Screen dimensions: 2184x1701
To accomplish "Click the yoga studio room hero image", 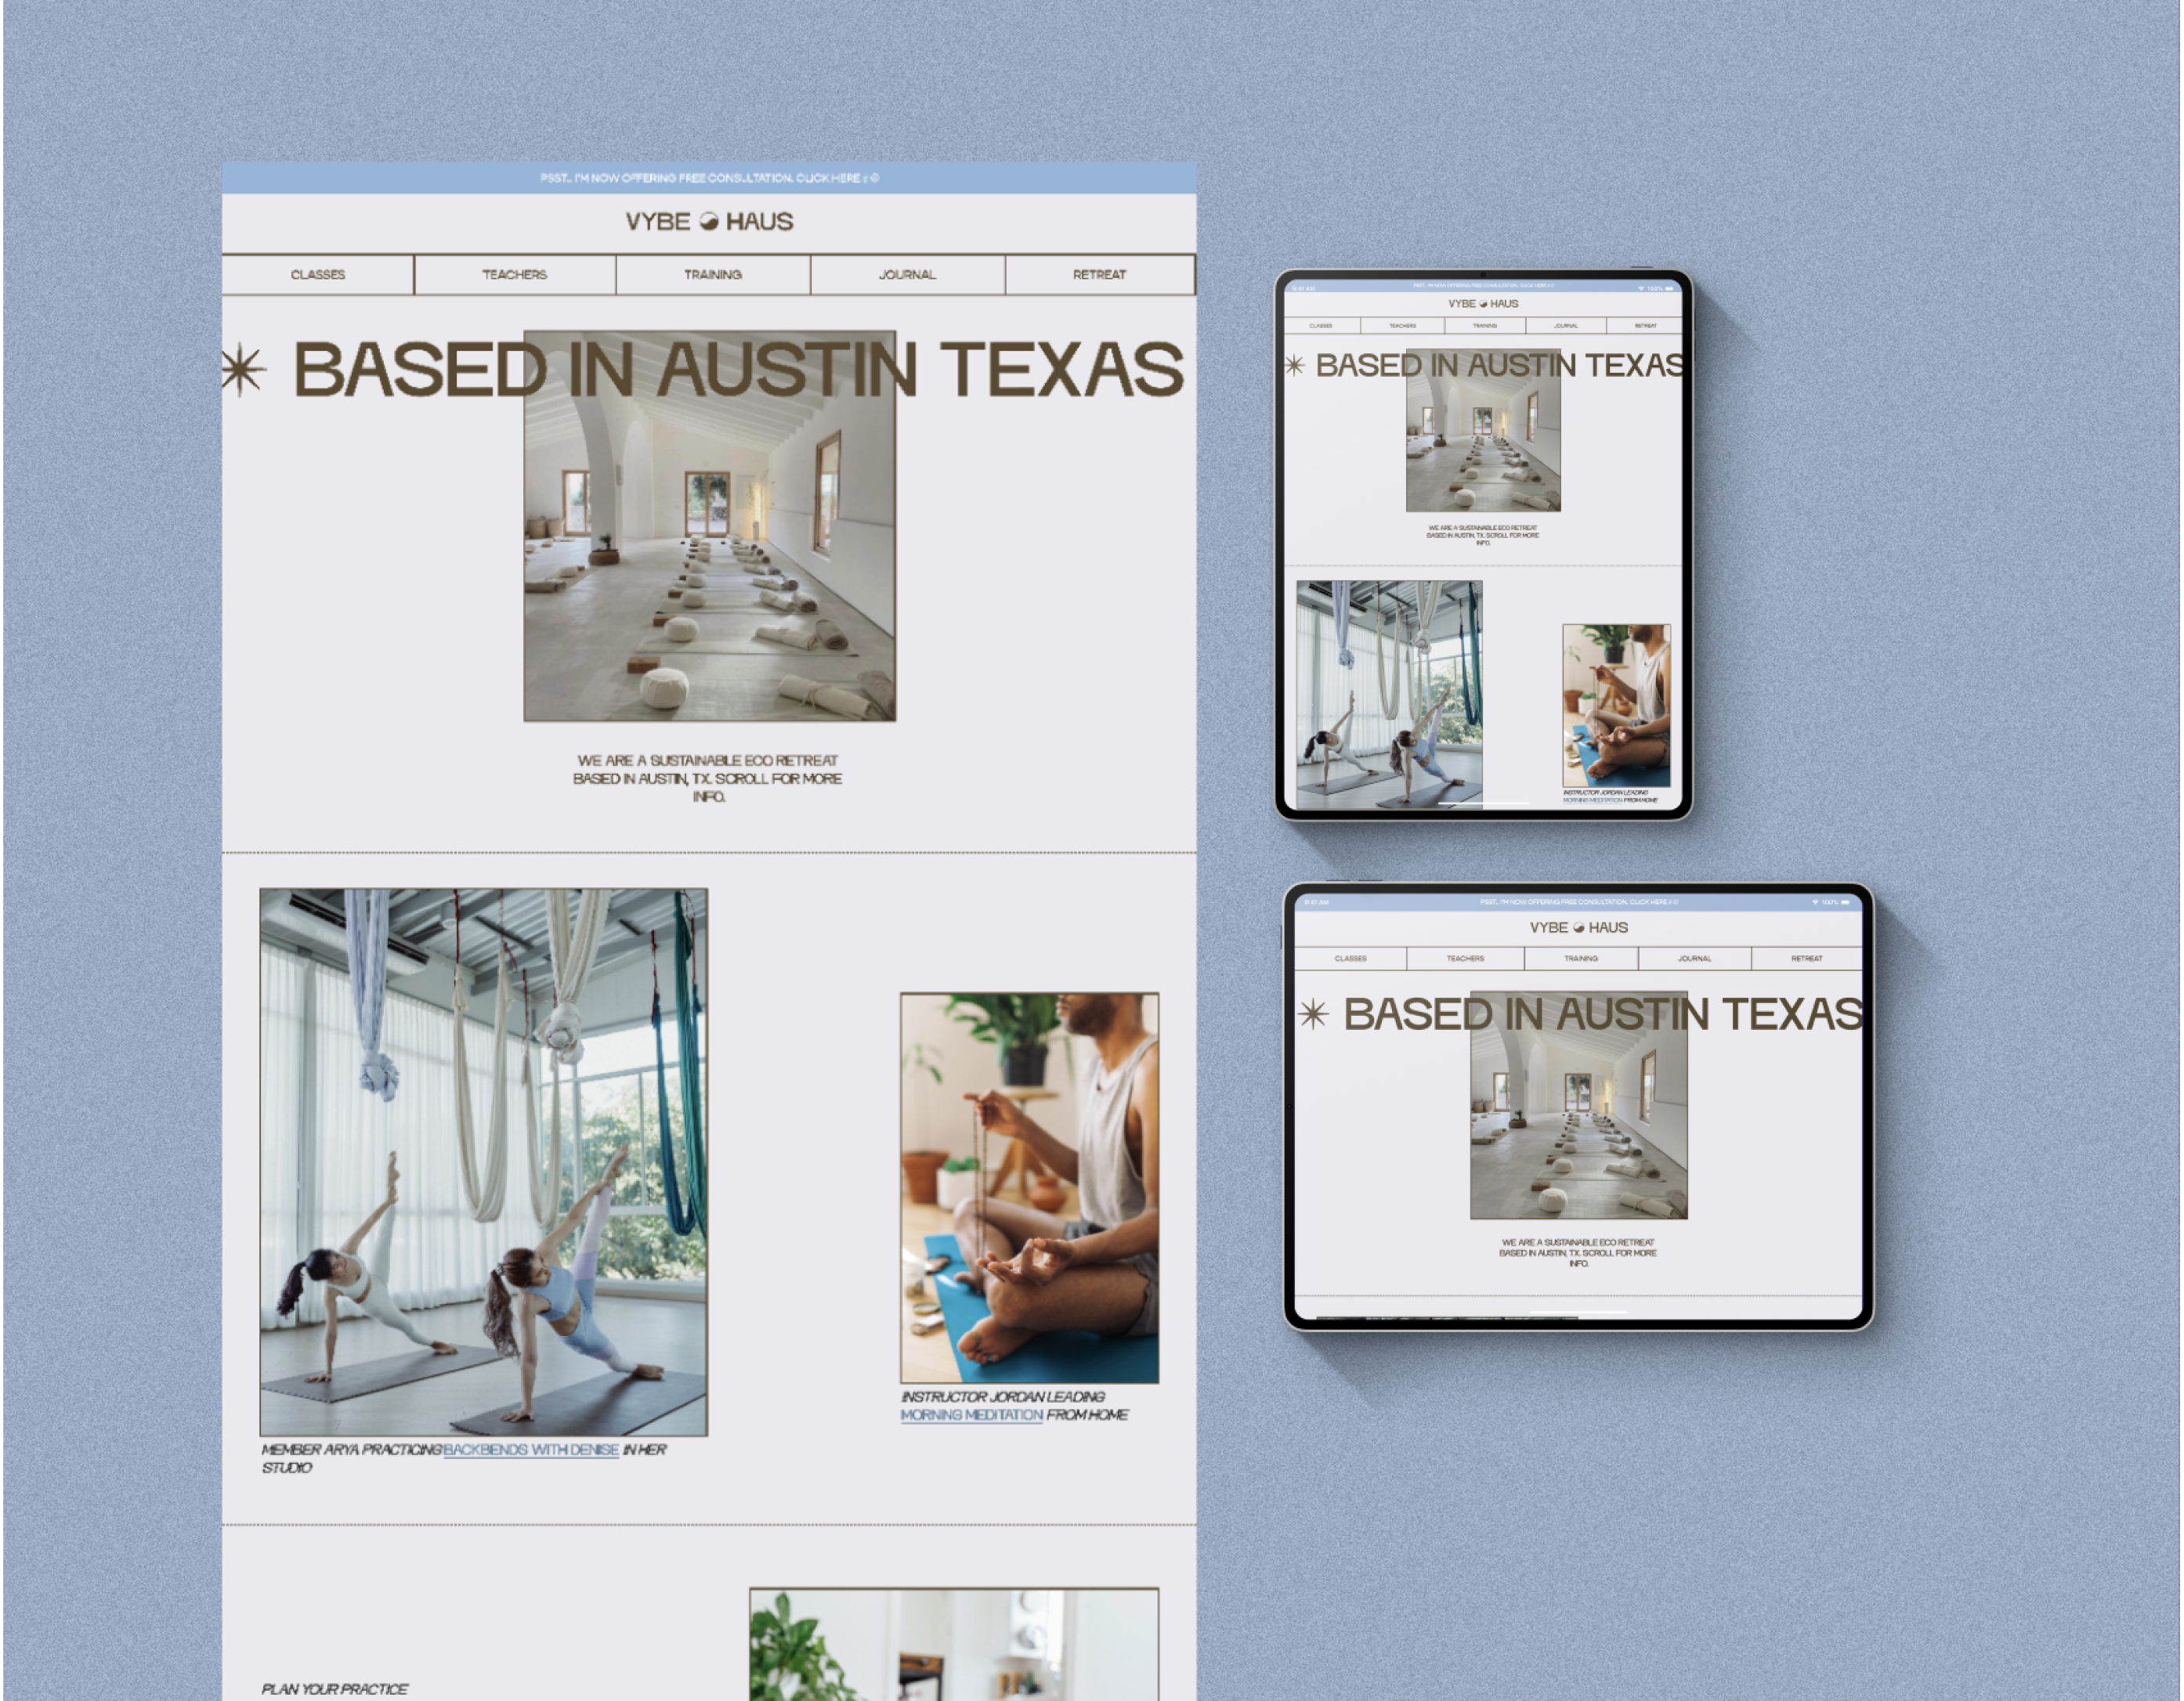I will point(710,526).
